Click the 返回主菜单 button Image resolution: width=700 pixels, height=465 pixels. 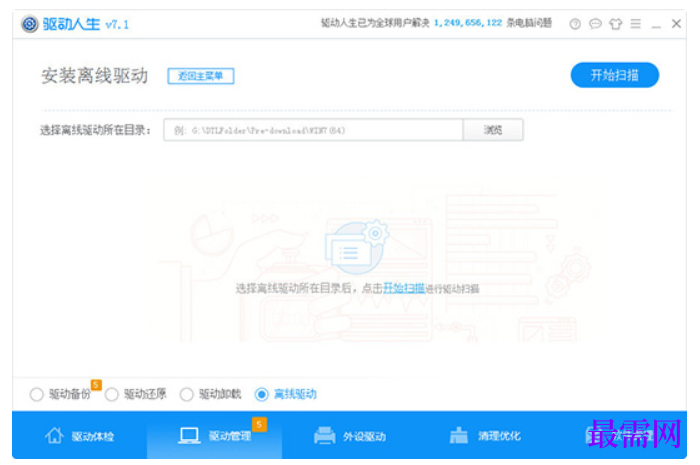tap(201, 76)
